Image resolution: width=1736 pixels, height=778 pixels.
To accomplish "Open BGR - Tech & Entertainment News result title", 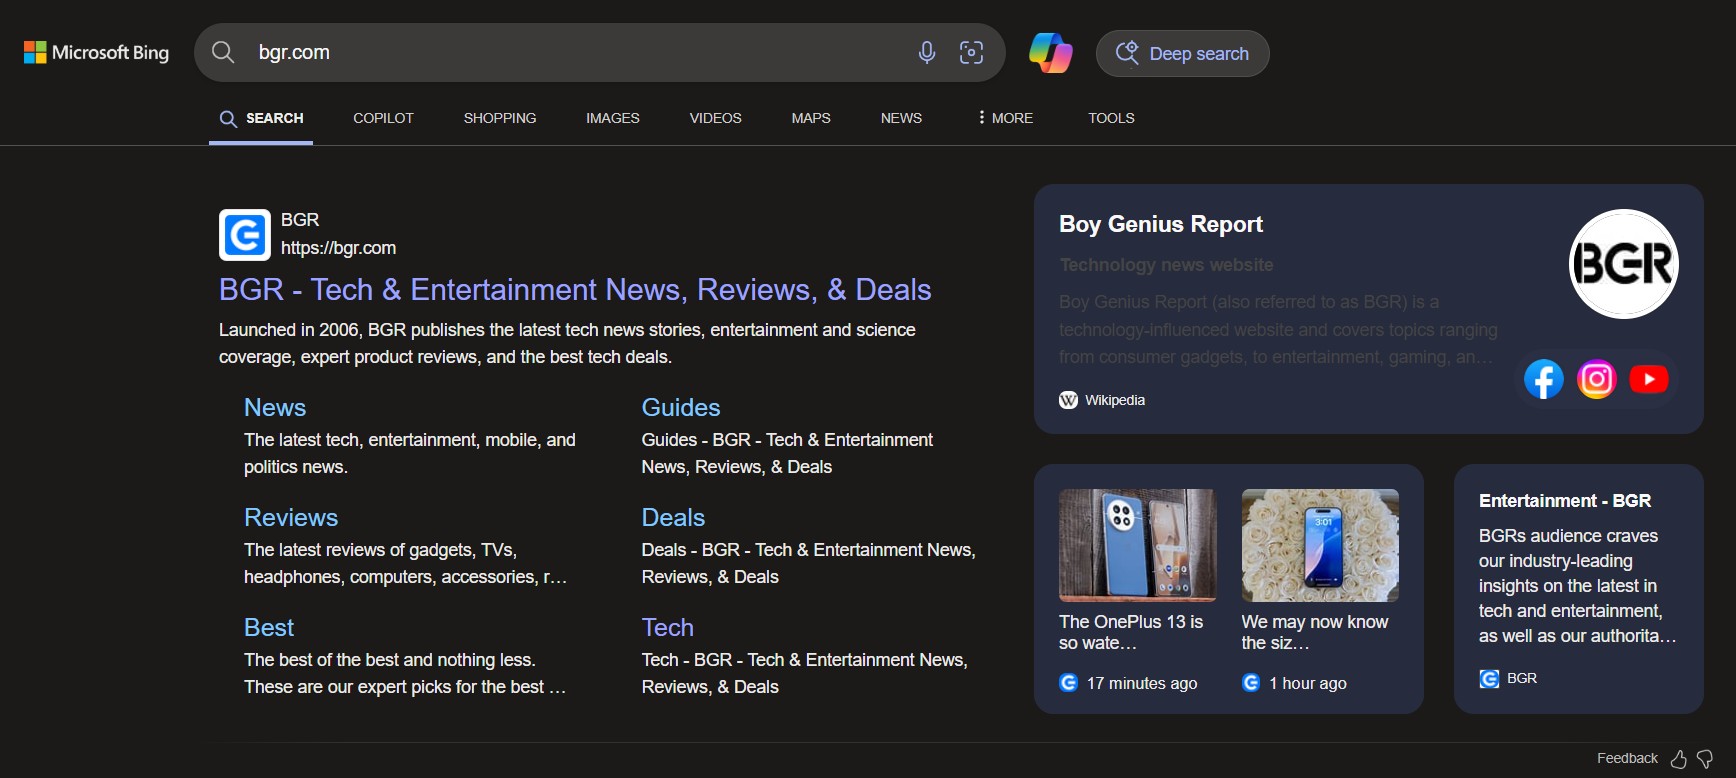I will [575, 290].
